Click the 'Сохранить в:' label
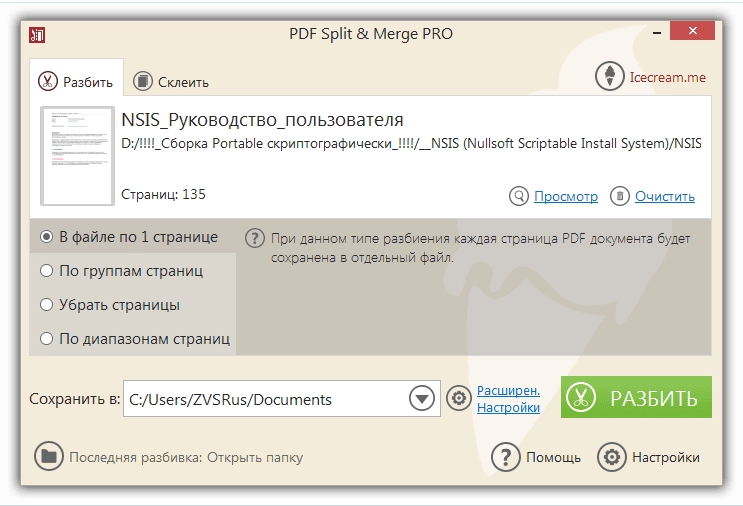Viewport: 743px width, 506px height. click(x=75, y=399)
